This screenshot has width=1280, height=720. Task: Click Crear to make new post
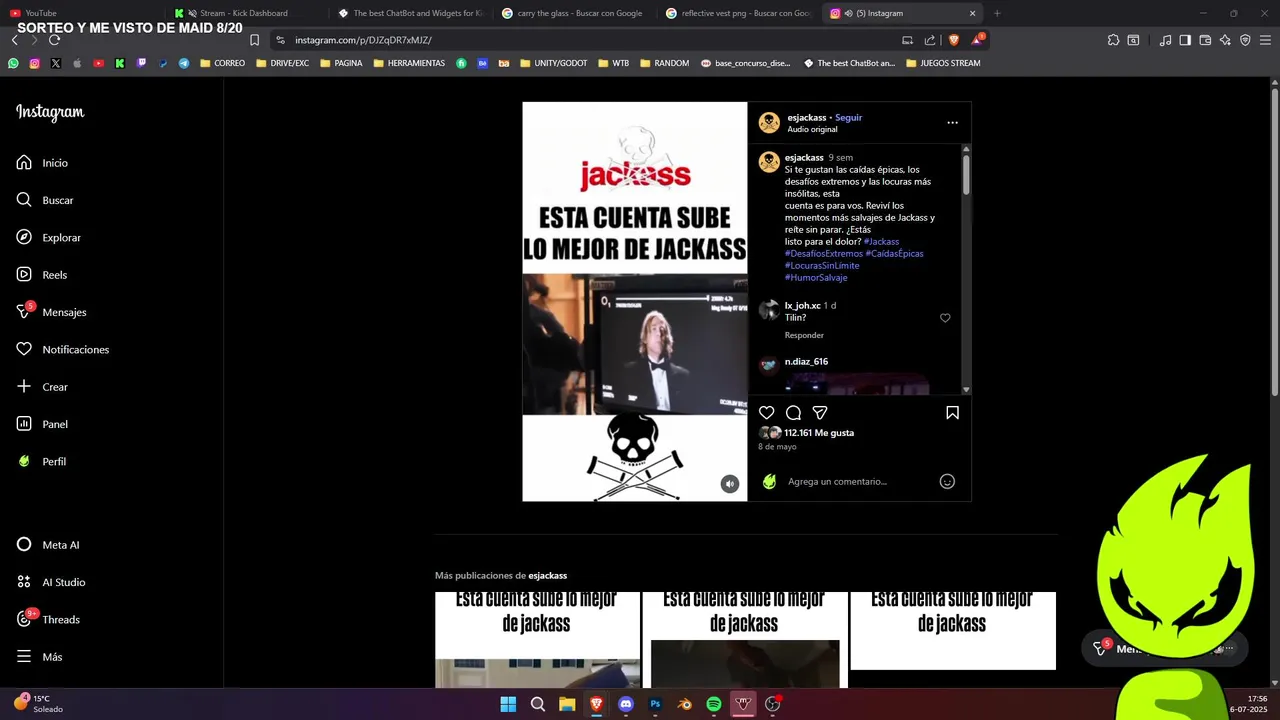tap(42, 387)
